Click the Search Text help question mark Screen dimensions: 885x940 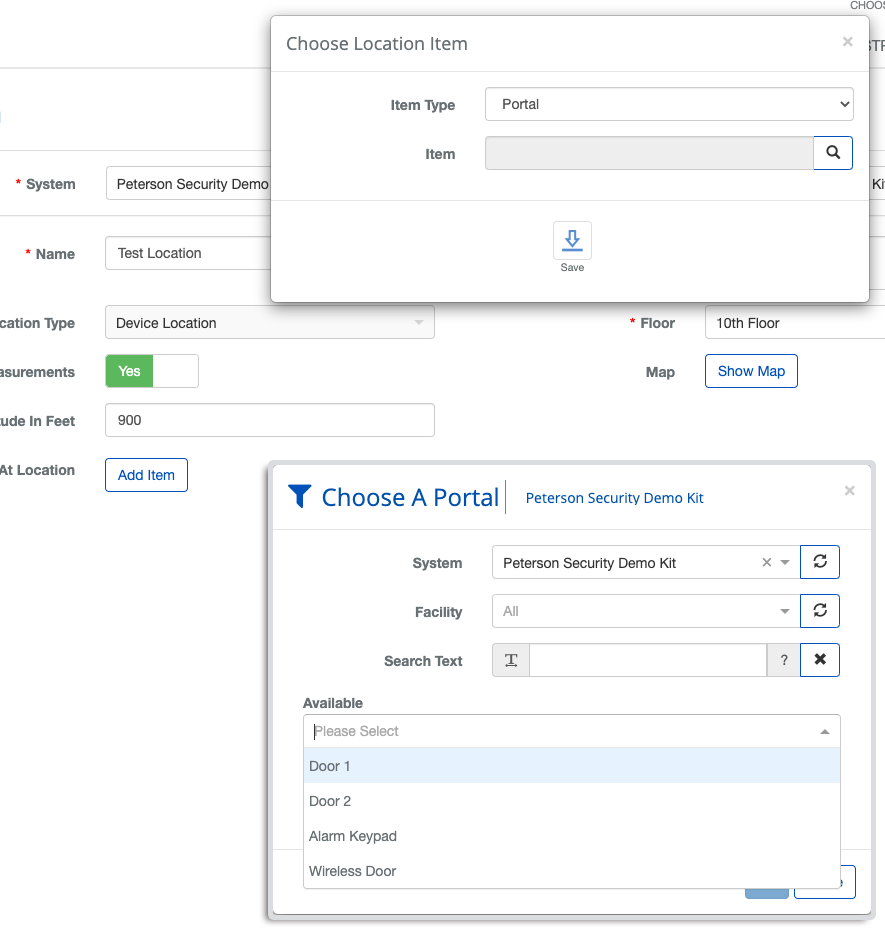point(784,660)
